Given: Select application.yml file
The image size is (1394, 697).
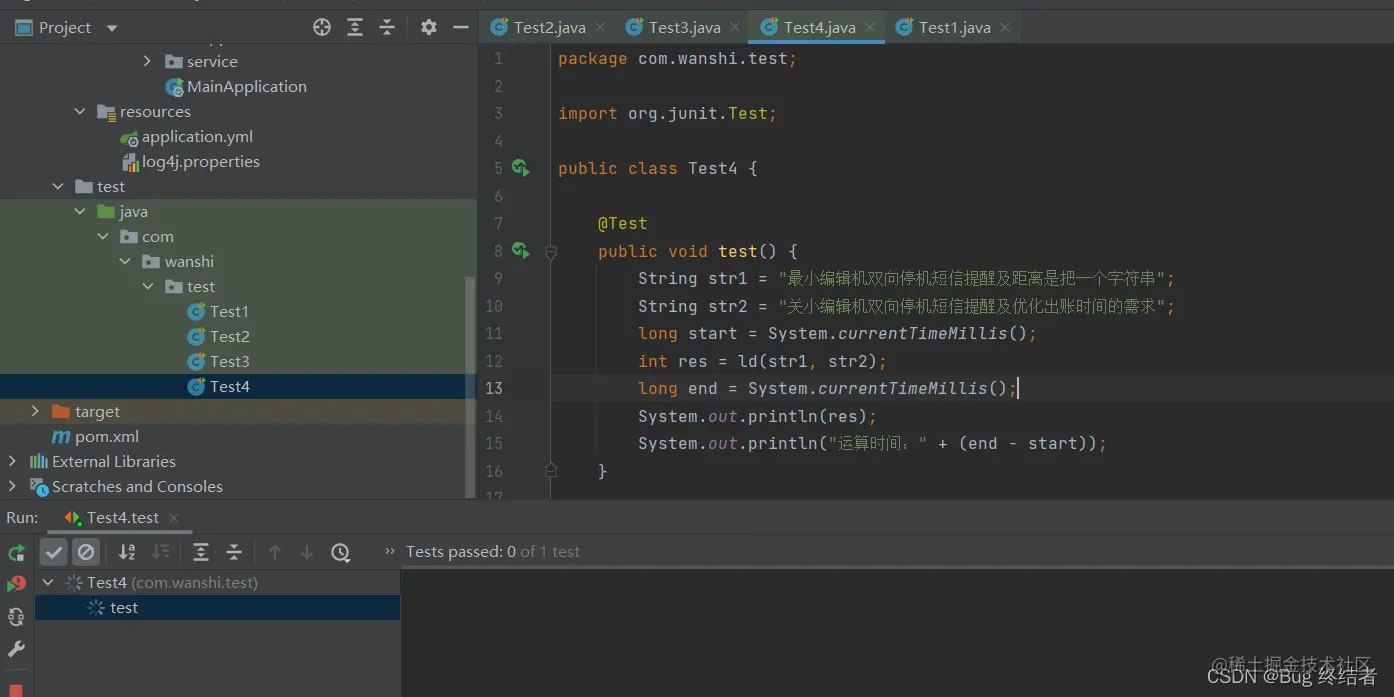Looking at the screenshot, I should (197, 137).
